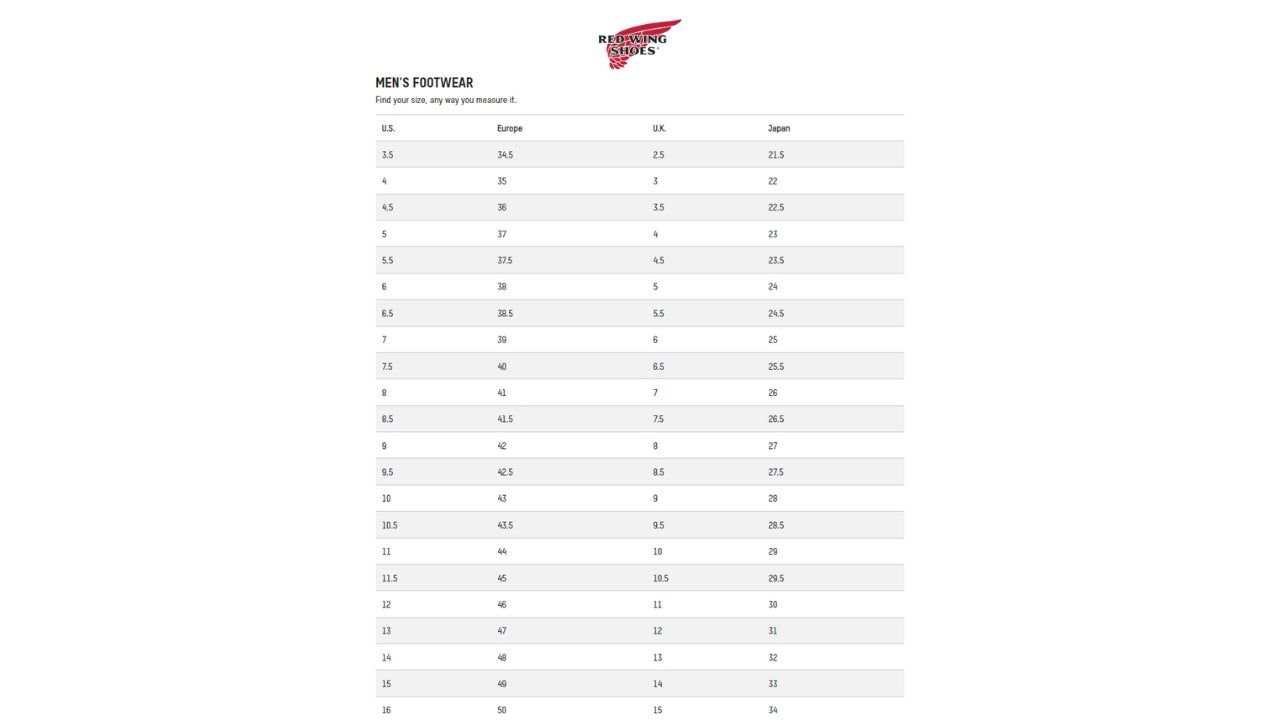Image resolution: width=1280 pixels, height=720 pixels.
Task: Select the U.S. 10.5 size cell
Action: (x=389, y=525)
